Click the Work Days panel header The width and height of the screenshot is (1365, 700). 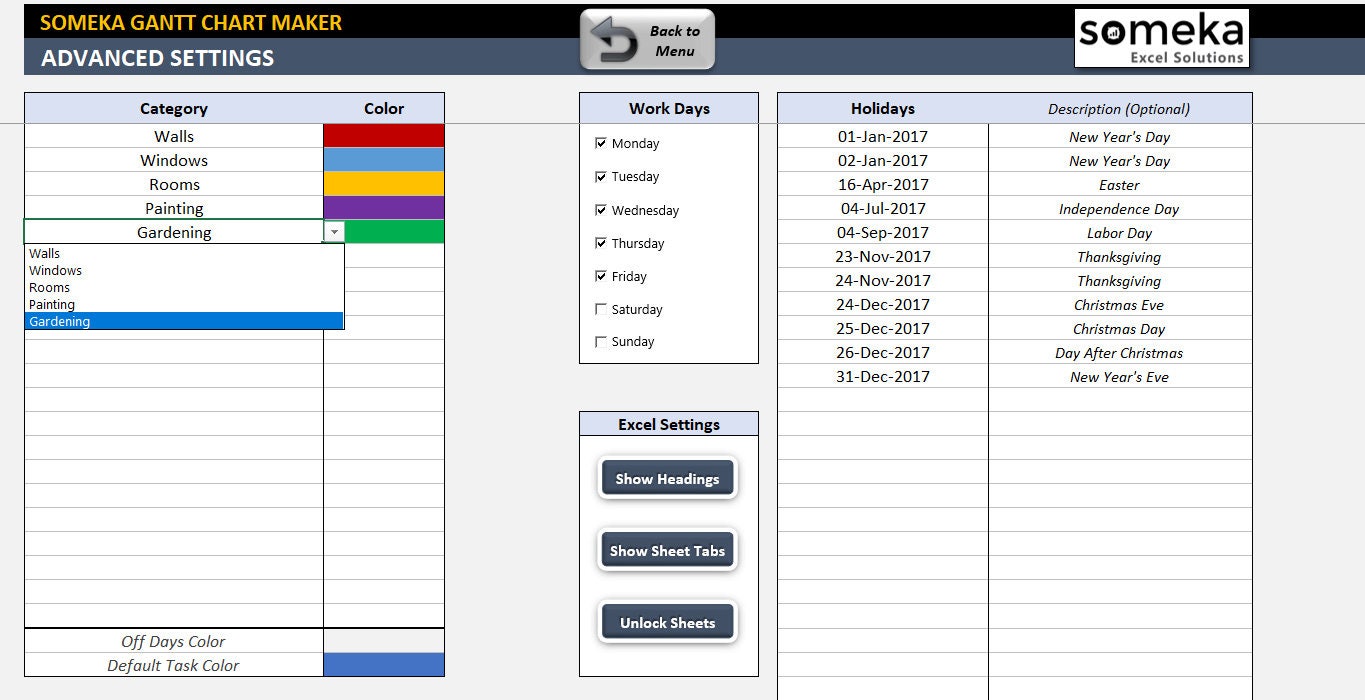[x=669, y=108]
